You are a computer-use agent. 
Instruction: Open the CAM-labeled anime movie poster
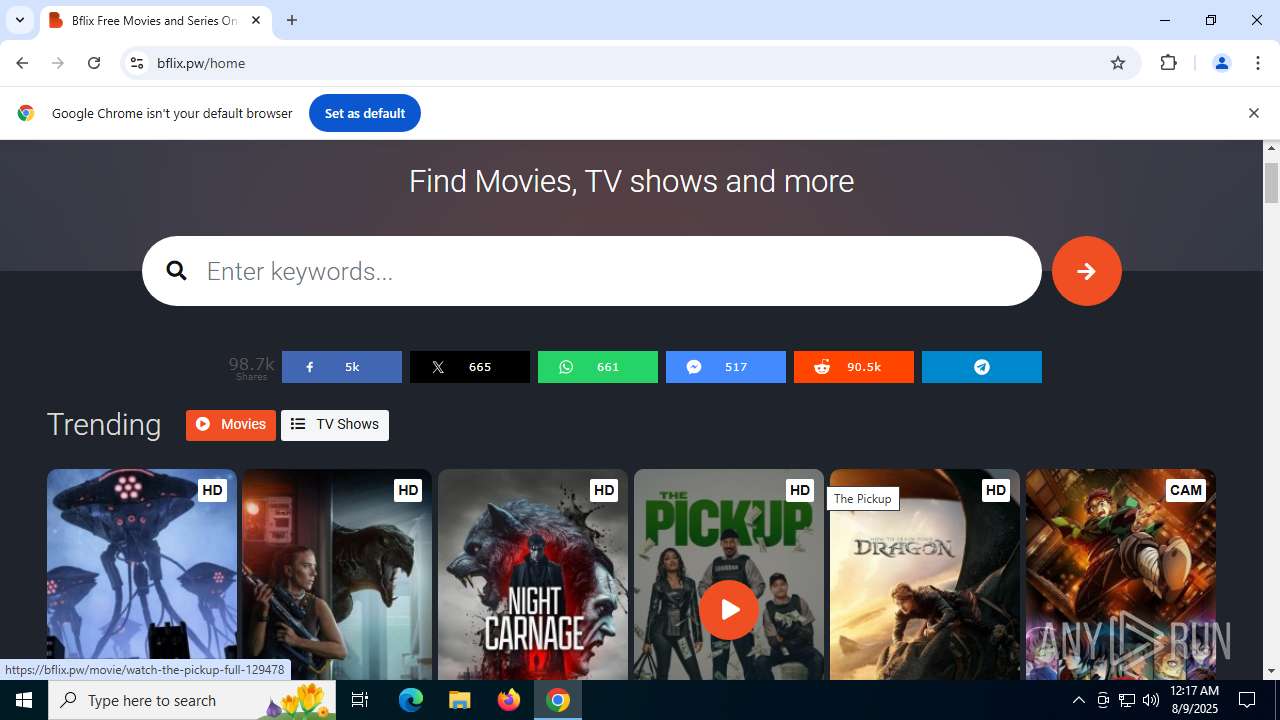1121,575
